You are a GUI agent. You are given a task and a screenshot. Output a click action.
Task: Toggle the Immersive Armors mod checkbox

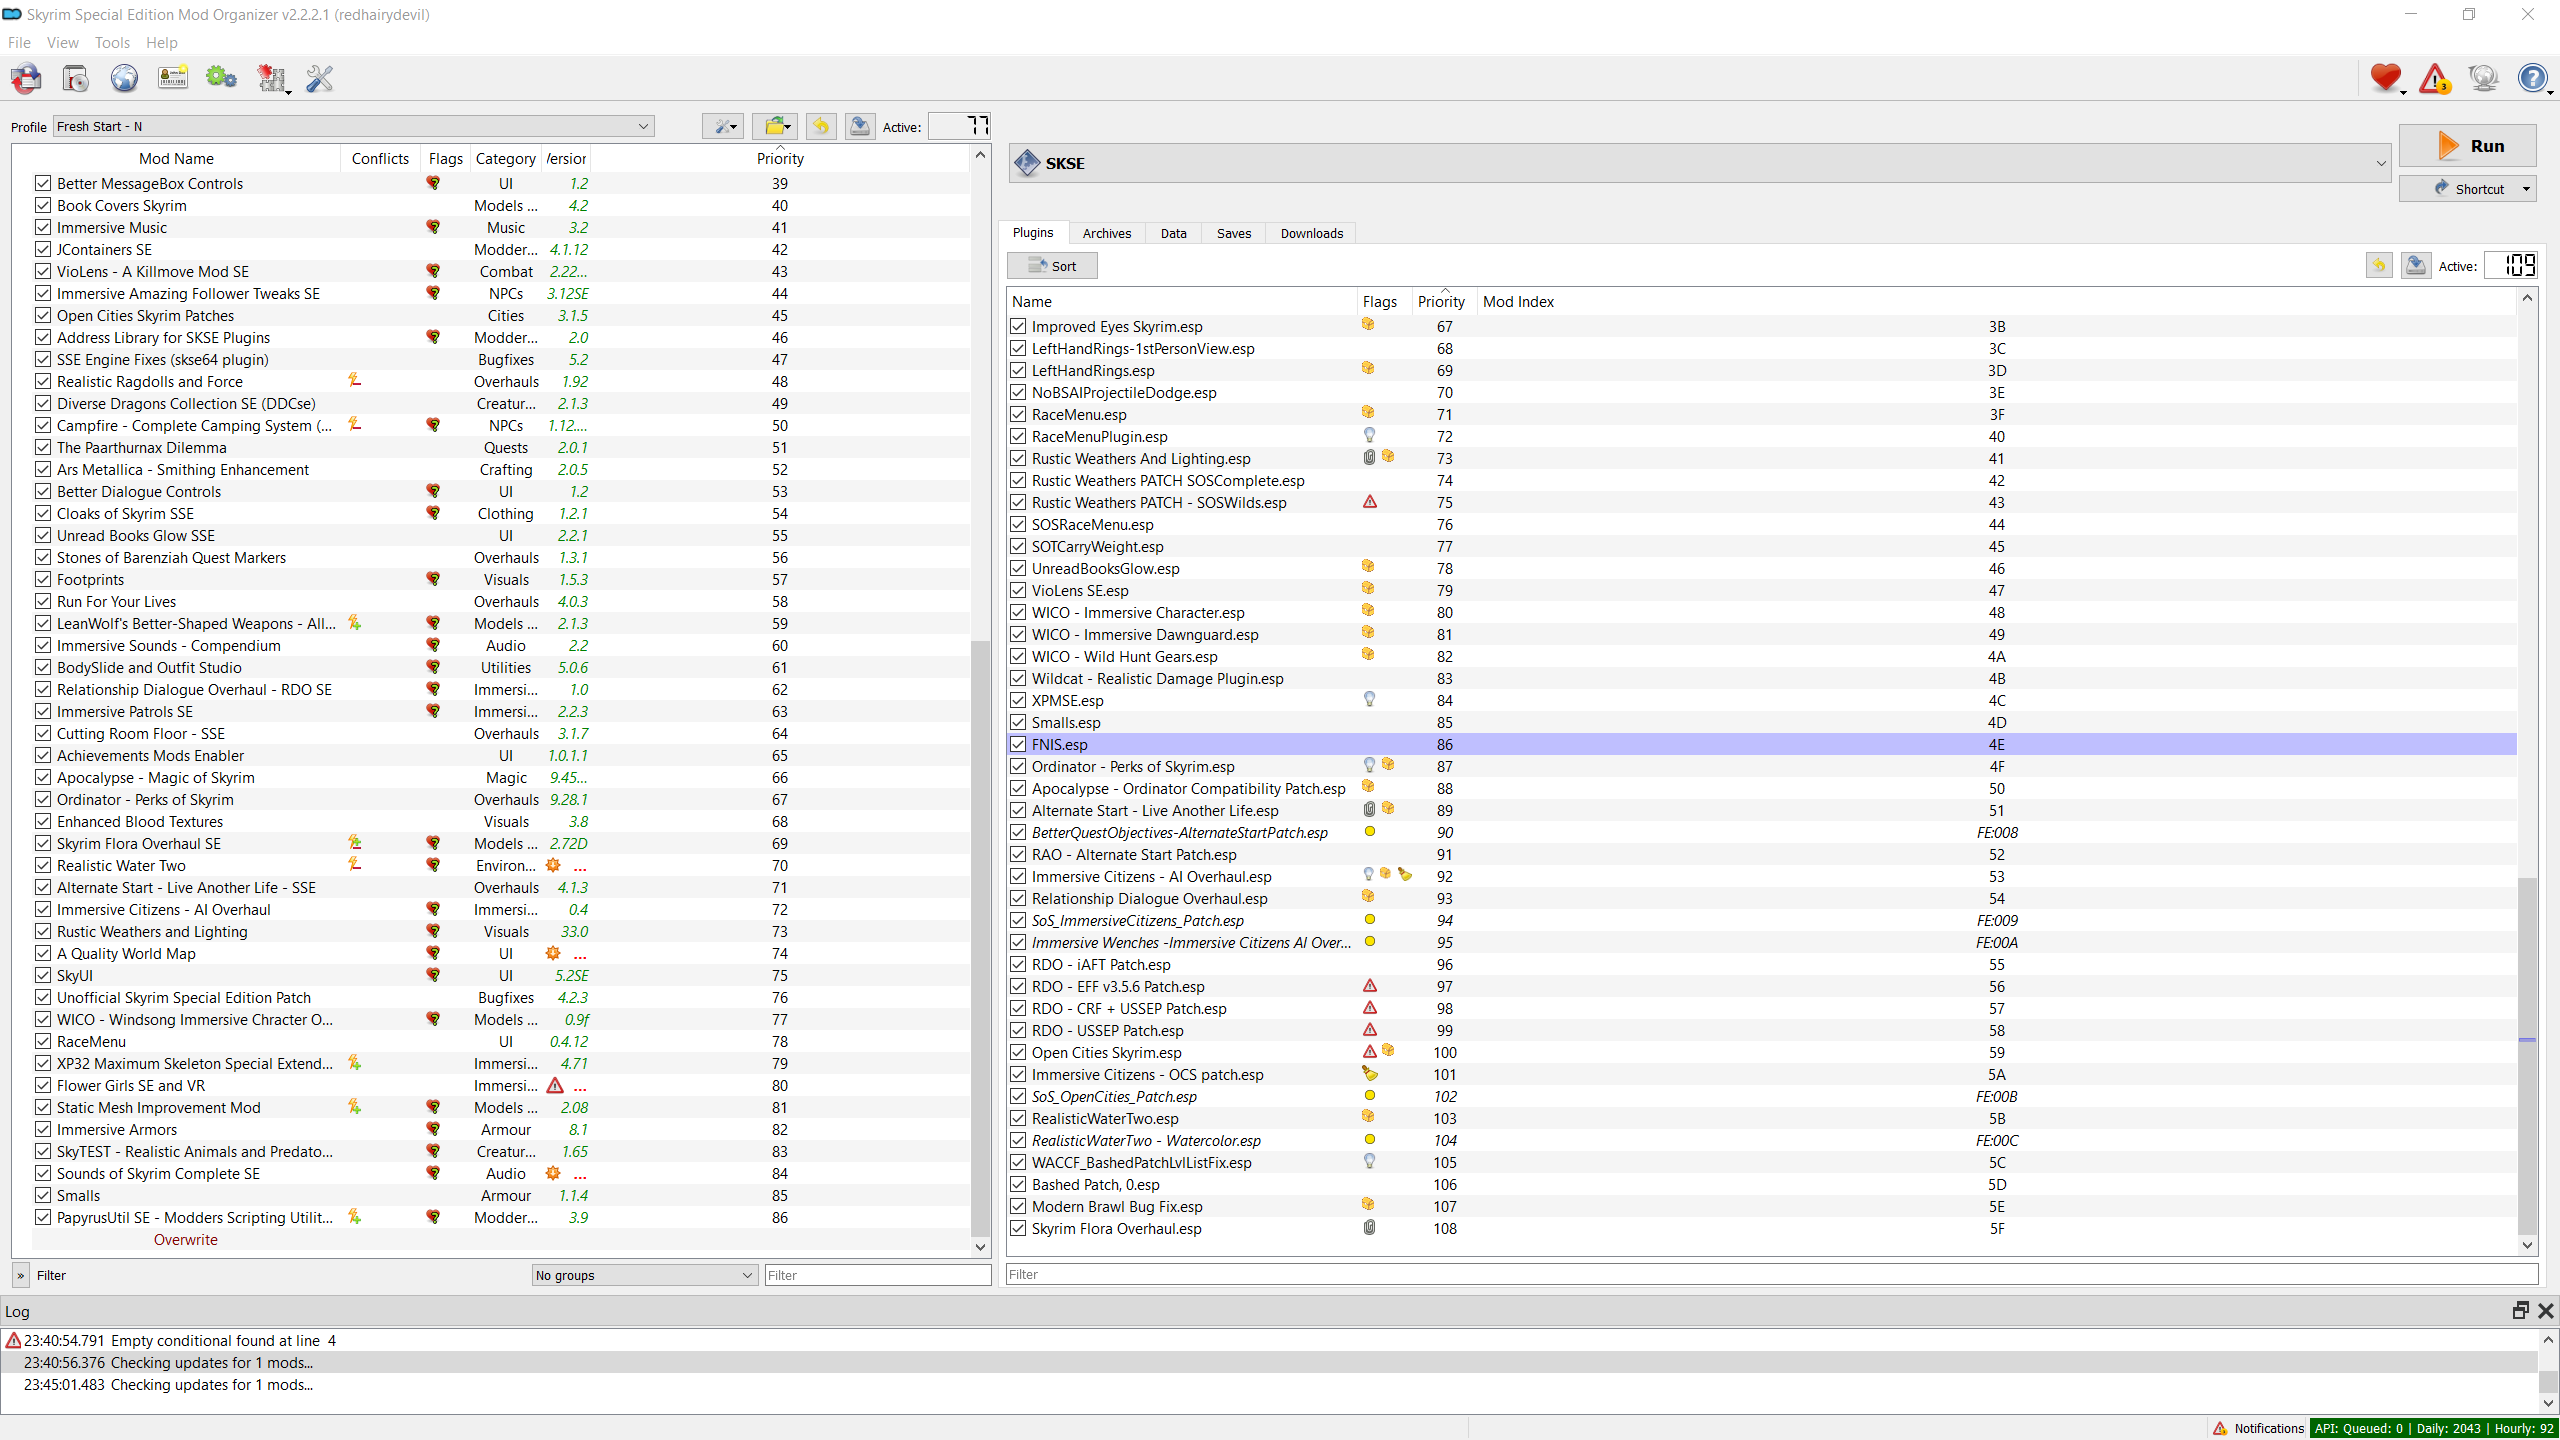pos(43,1129)
